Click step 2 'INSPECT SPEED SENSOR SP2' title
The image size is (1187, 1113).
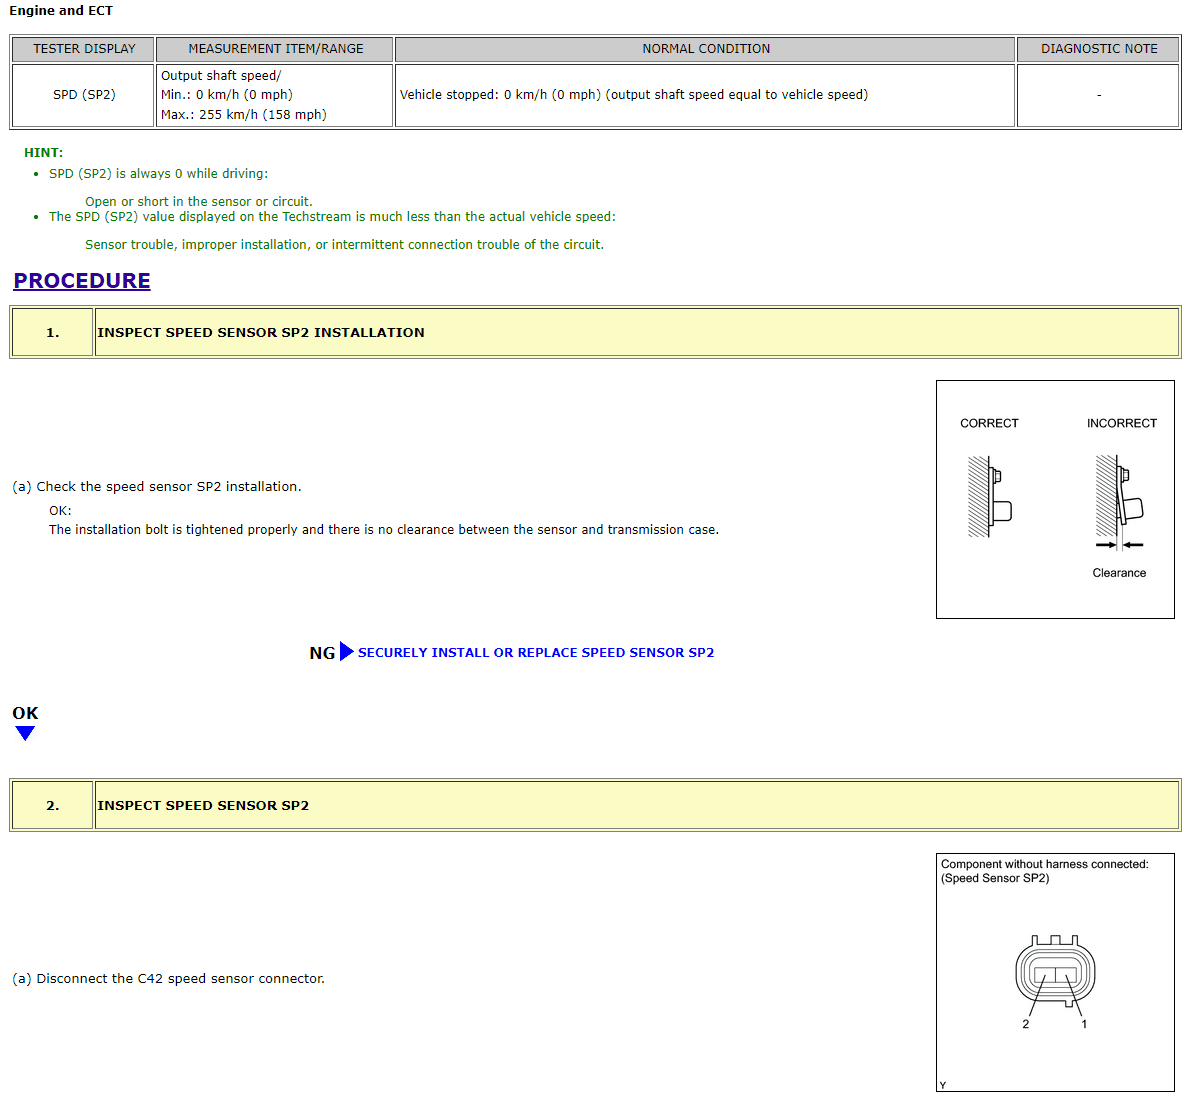click(x=203, y=806)
